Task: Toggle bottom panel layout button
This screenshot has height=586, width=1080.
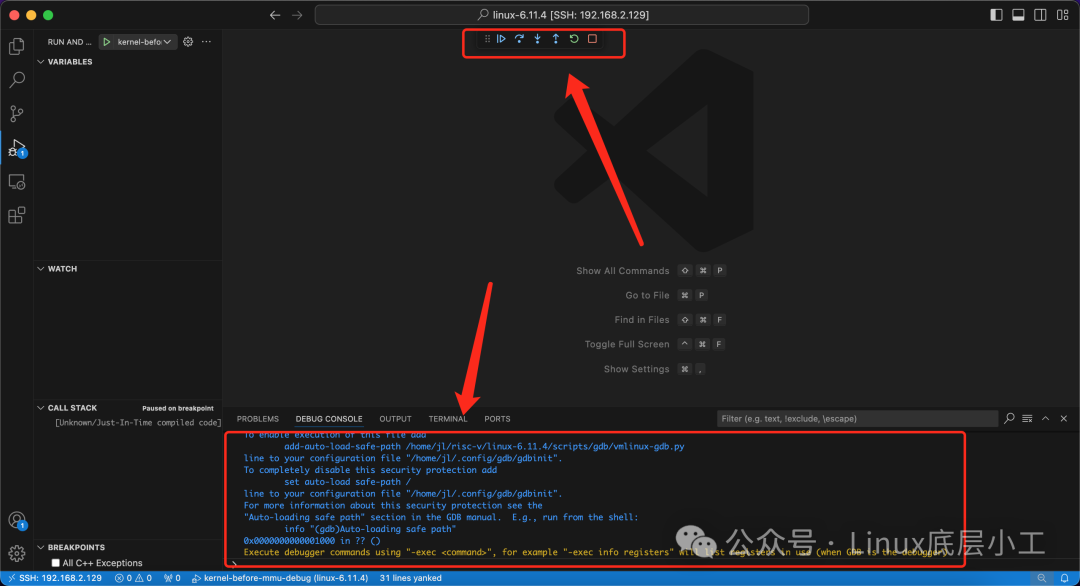Action: [x=1018, y=15]
